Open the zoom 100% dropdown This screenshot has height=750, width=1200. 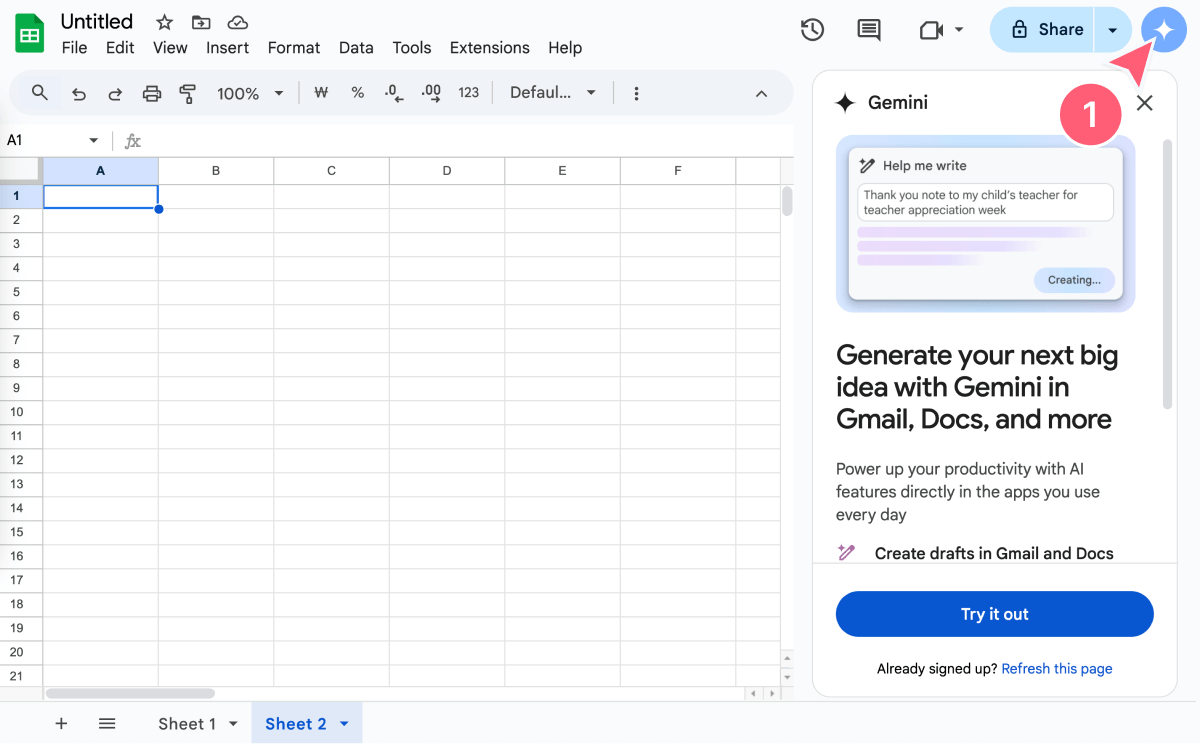click(x=250, y=93)
